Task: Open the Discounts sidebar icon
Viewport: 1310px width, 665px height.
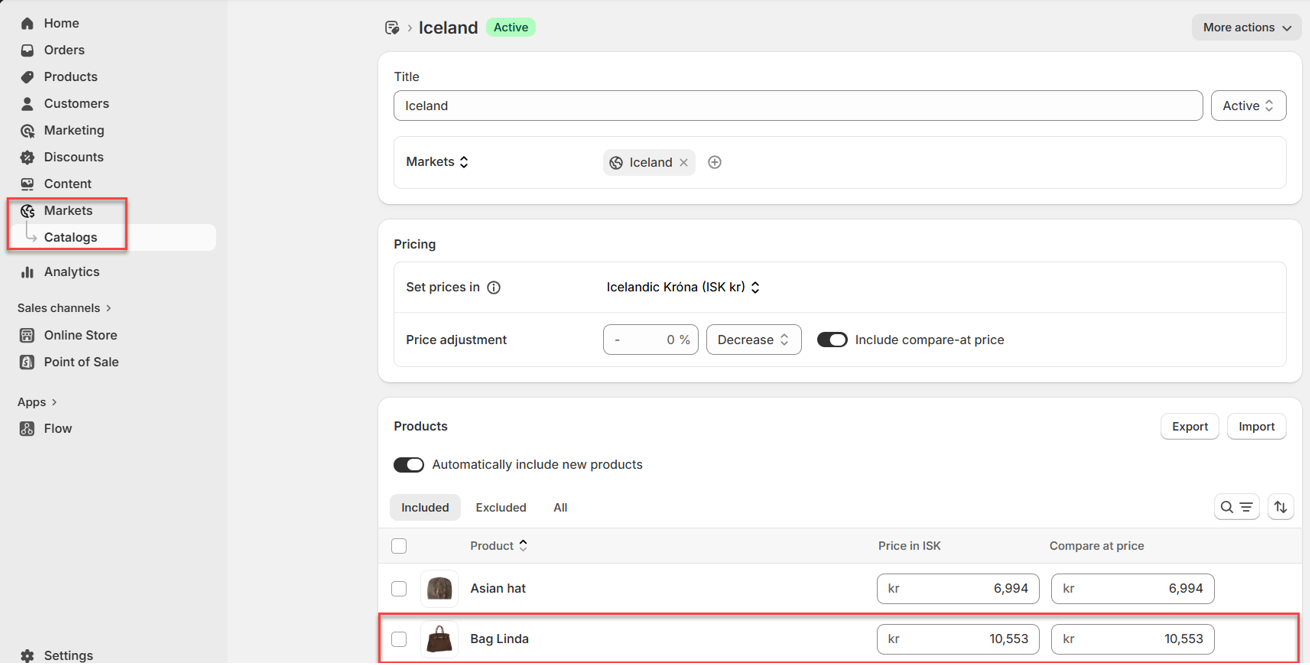Action: (27, 157)
